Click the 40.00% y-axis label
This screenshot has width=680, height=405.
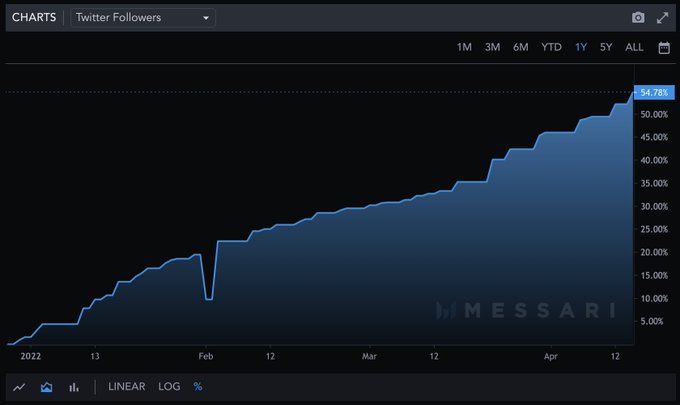(654, 160)
